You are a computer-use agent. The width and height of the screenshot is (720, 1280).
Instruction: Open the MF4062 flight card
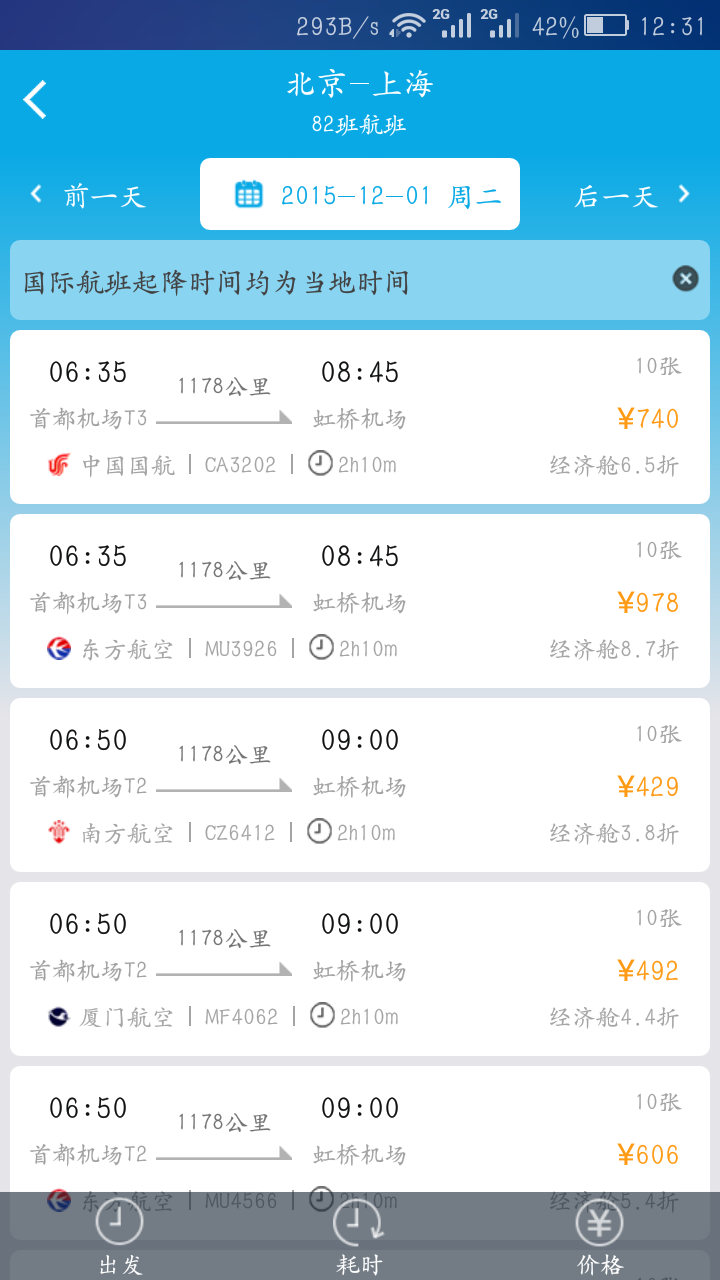pyautogui.click(x=360, y=968)
